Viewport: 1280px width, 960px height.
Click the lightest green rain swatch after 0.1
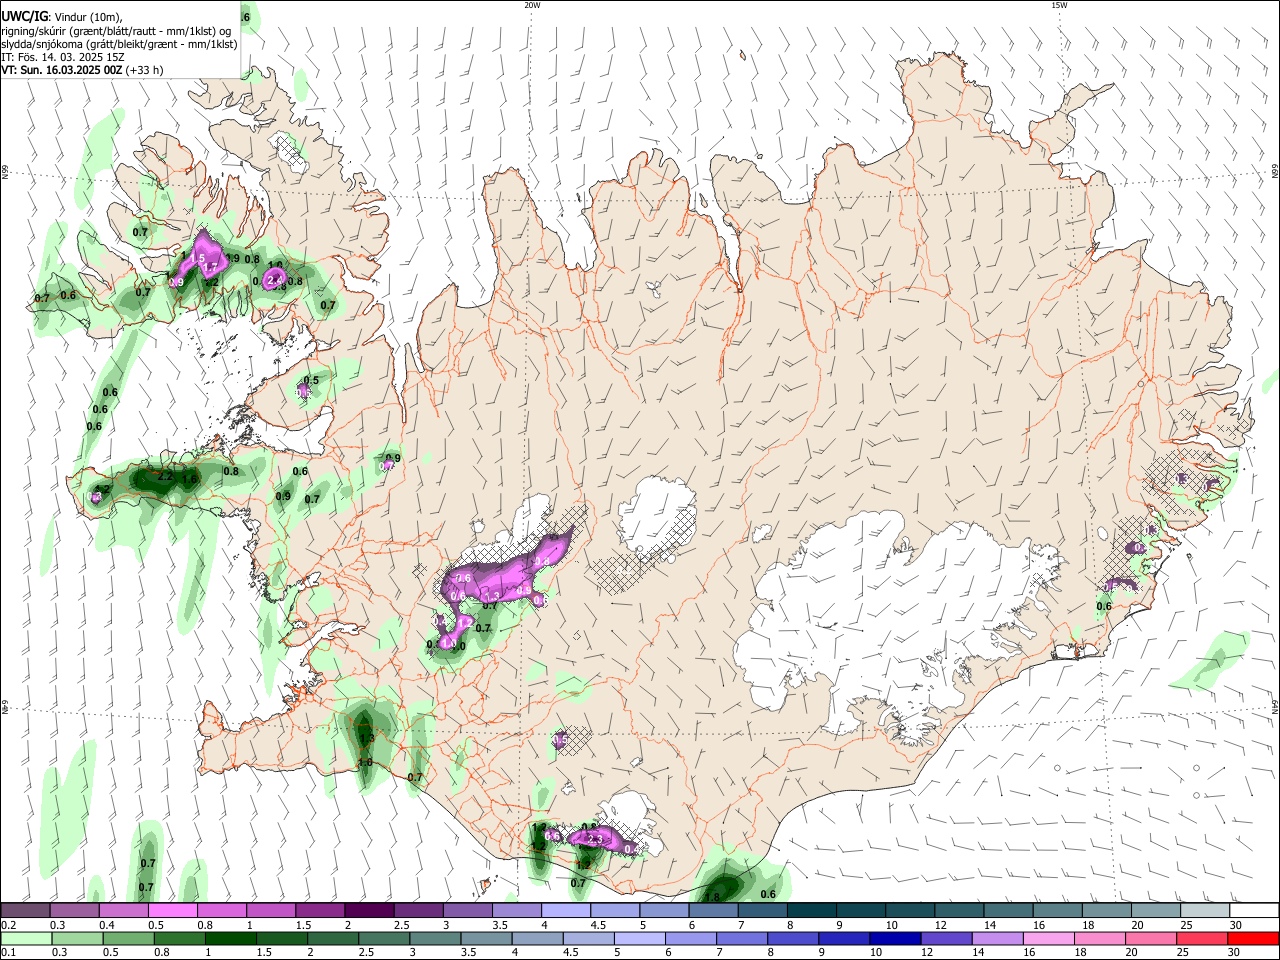point(25,938)
